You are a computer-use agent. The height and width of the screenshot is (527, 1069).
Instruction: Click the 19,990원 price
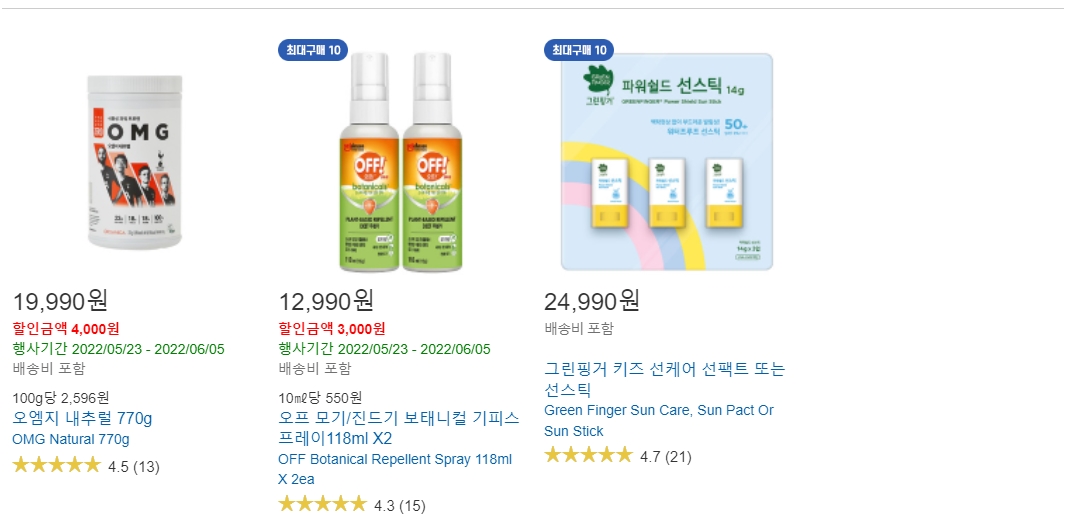(x=60, y=300)
